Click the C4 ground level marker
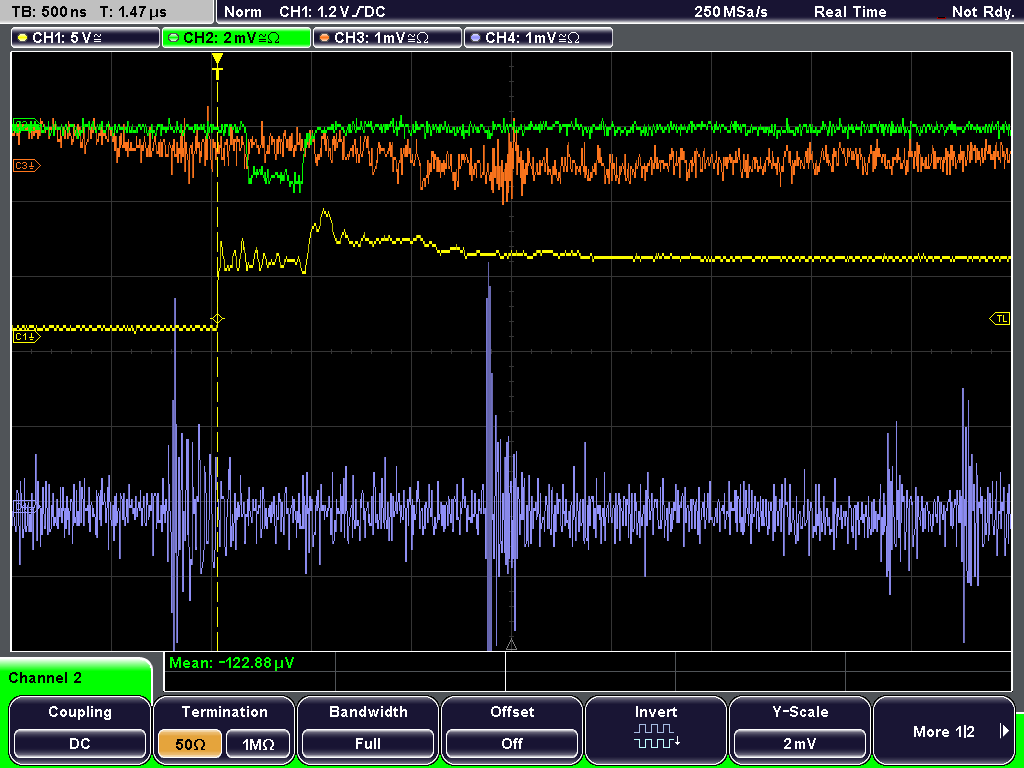Viewport: 1024px width, 768px height. coord(26,507)
